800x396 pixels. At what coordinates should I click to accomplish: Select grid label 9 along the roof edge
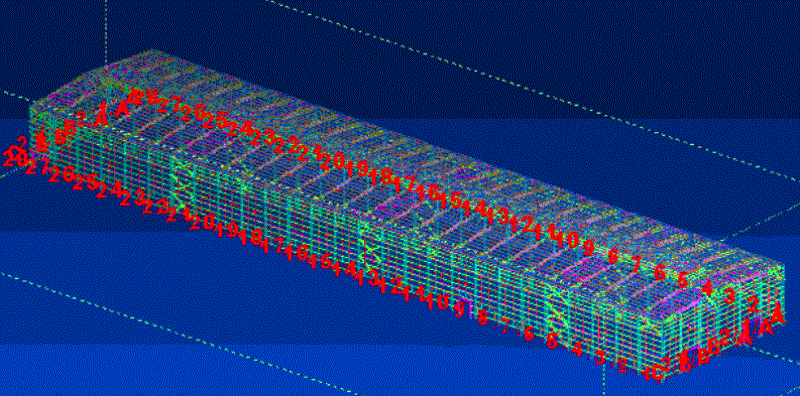[x=588, y=248]
